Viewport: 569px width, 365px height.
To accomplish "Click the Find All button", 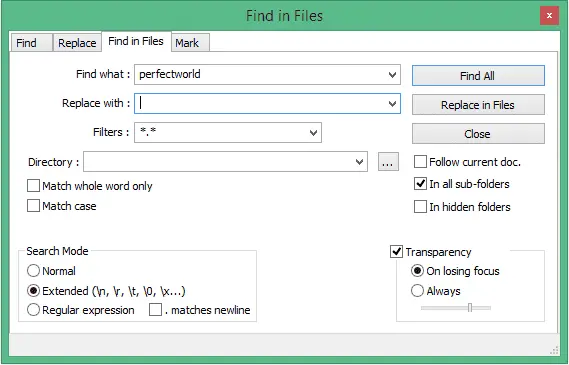I will coord(478,76).
